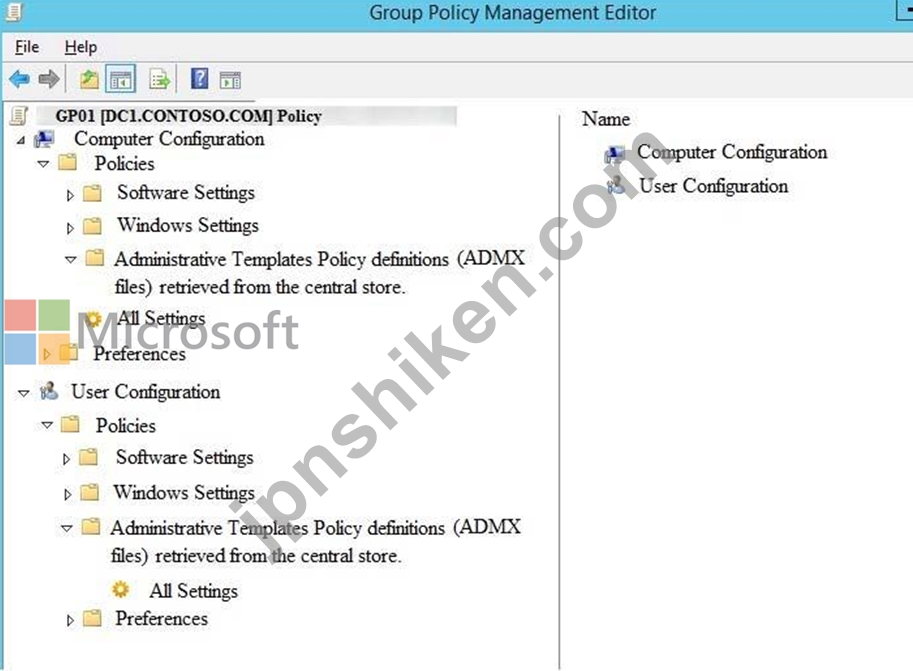Toggle the Show/Hide Console Tree icon
The width and height of the screenshot is (913, 671).
pos(121,79)
